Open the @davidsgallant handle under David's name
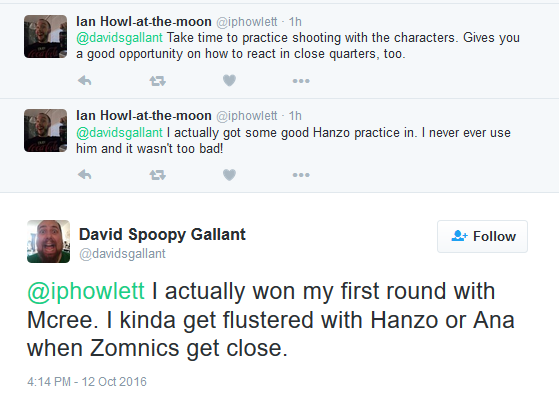The image size is (559, 399). pyautogui.click(x=122, y=254)
